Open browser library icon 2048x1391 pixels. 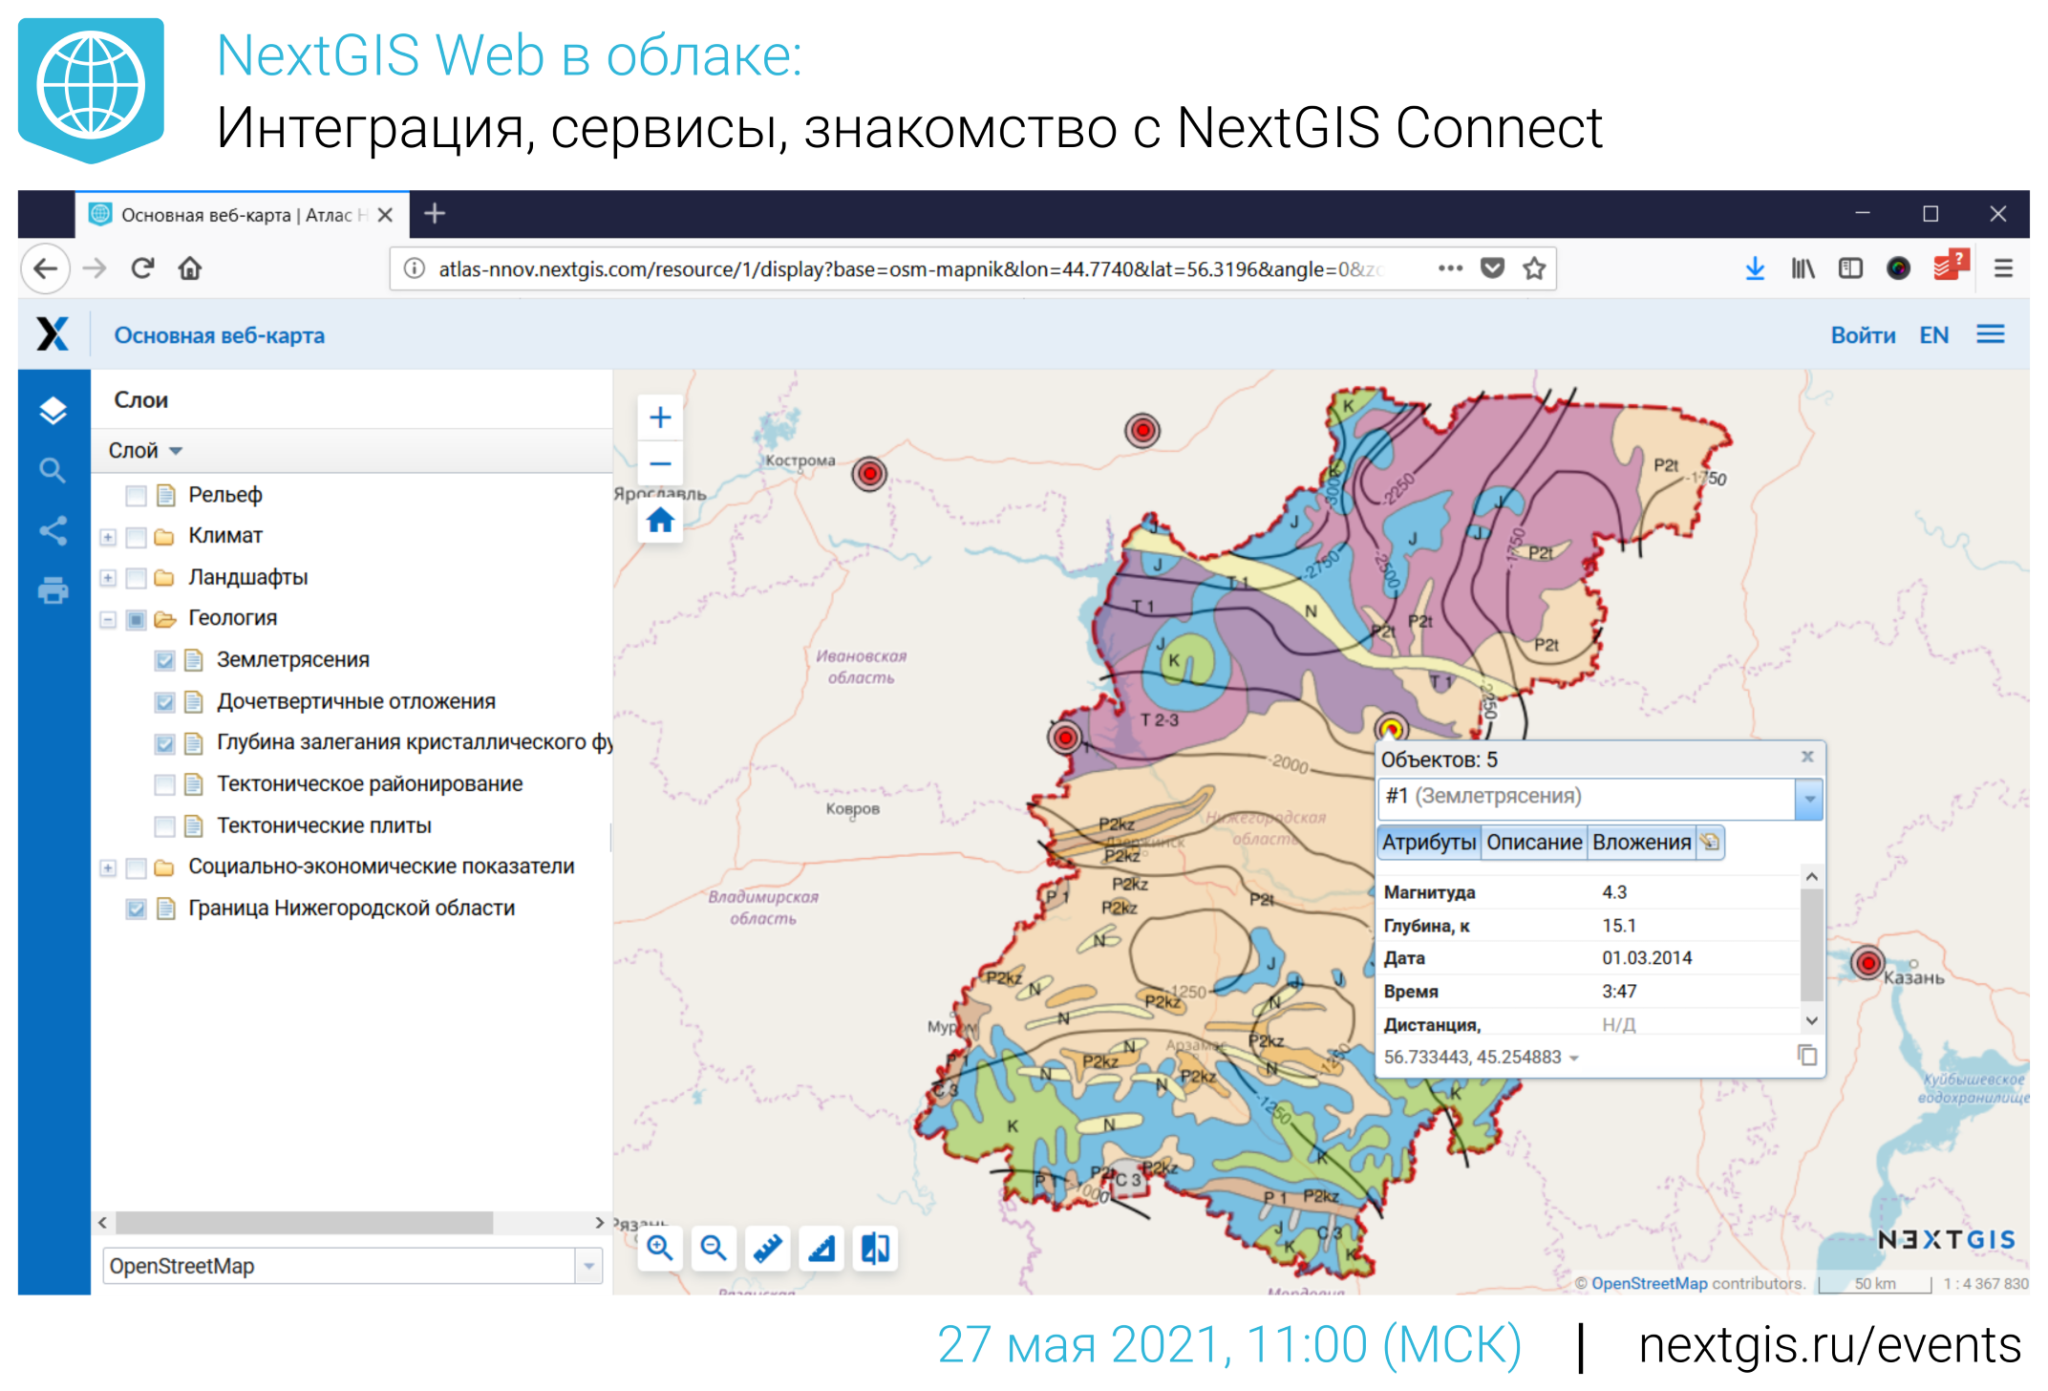tap(1802, 268)
